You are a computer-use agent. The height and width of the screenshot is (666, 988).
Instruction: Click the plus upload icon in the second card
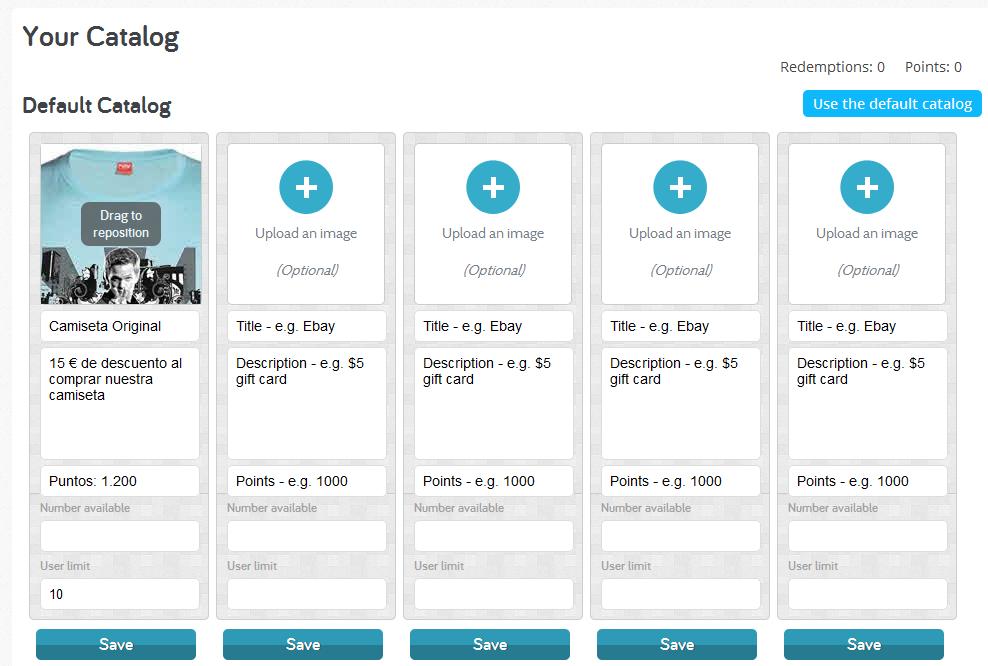[306, 187]
